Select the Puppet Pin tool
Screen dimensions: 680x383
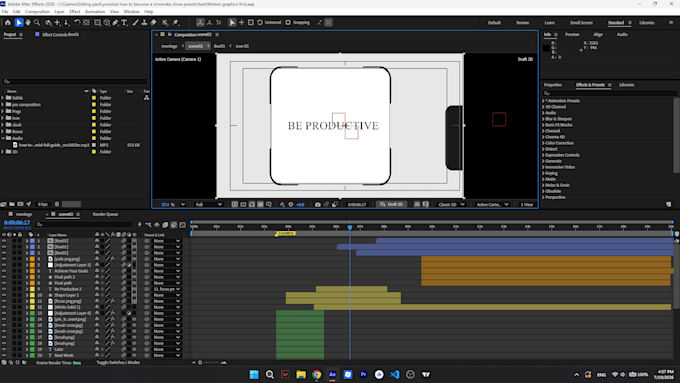176,23
